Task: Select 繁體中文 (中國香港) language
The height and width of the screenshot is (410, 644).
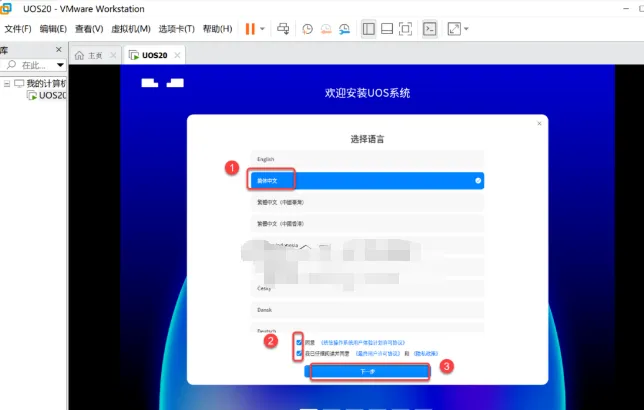Action: (367, 223)
